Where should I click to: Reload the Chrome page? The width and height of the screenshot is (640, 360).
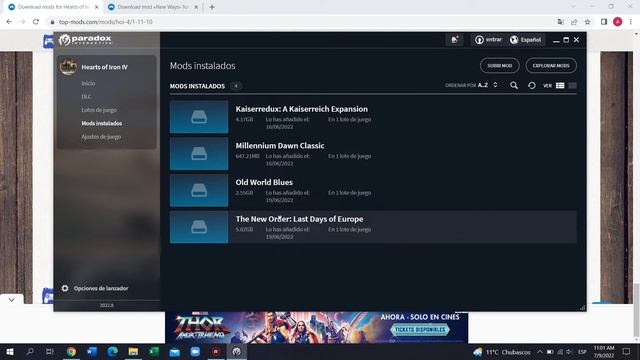point(36,22)
